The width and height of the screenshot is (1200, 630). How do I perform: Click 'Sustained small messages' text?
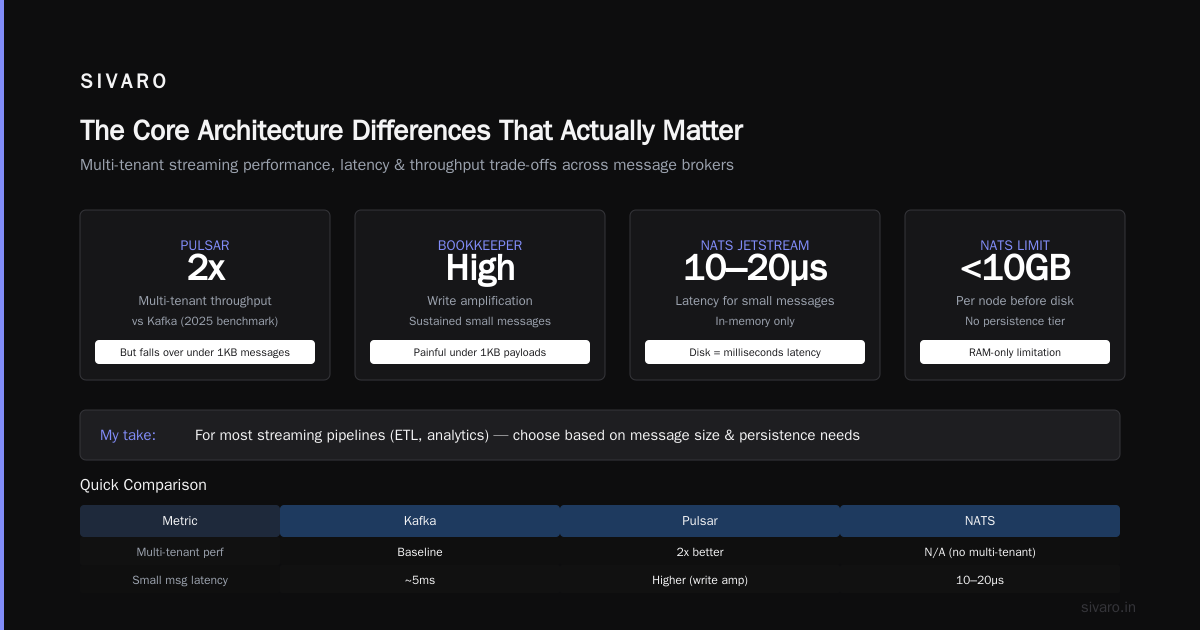click(480, 321)
